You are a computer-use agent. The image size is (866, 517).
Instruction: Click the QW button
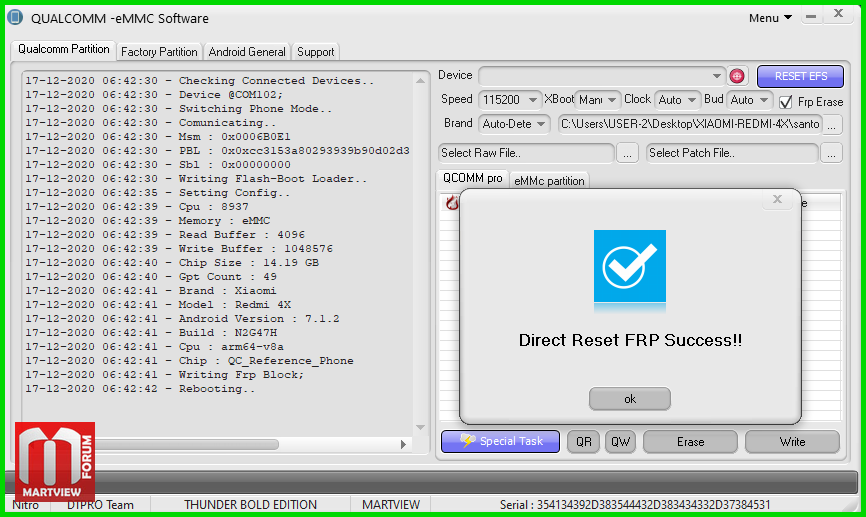(x=620, y=442)
